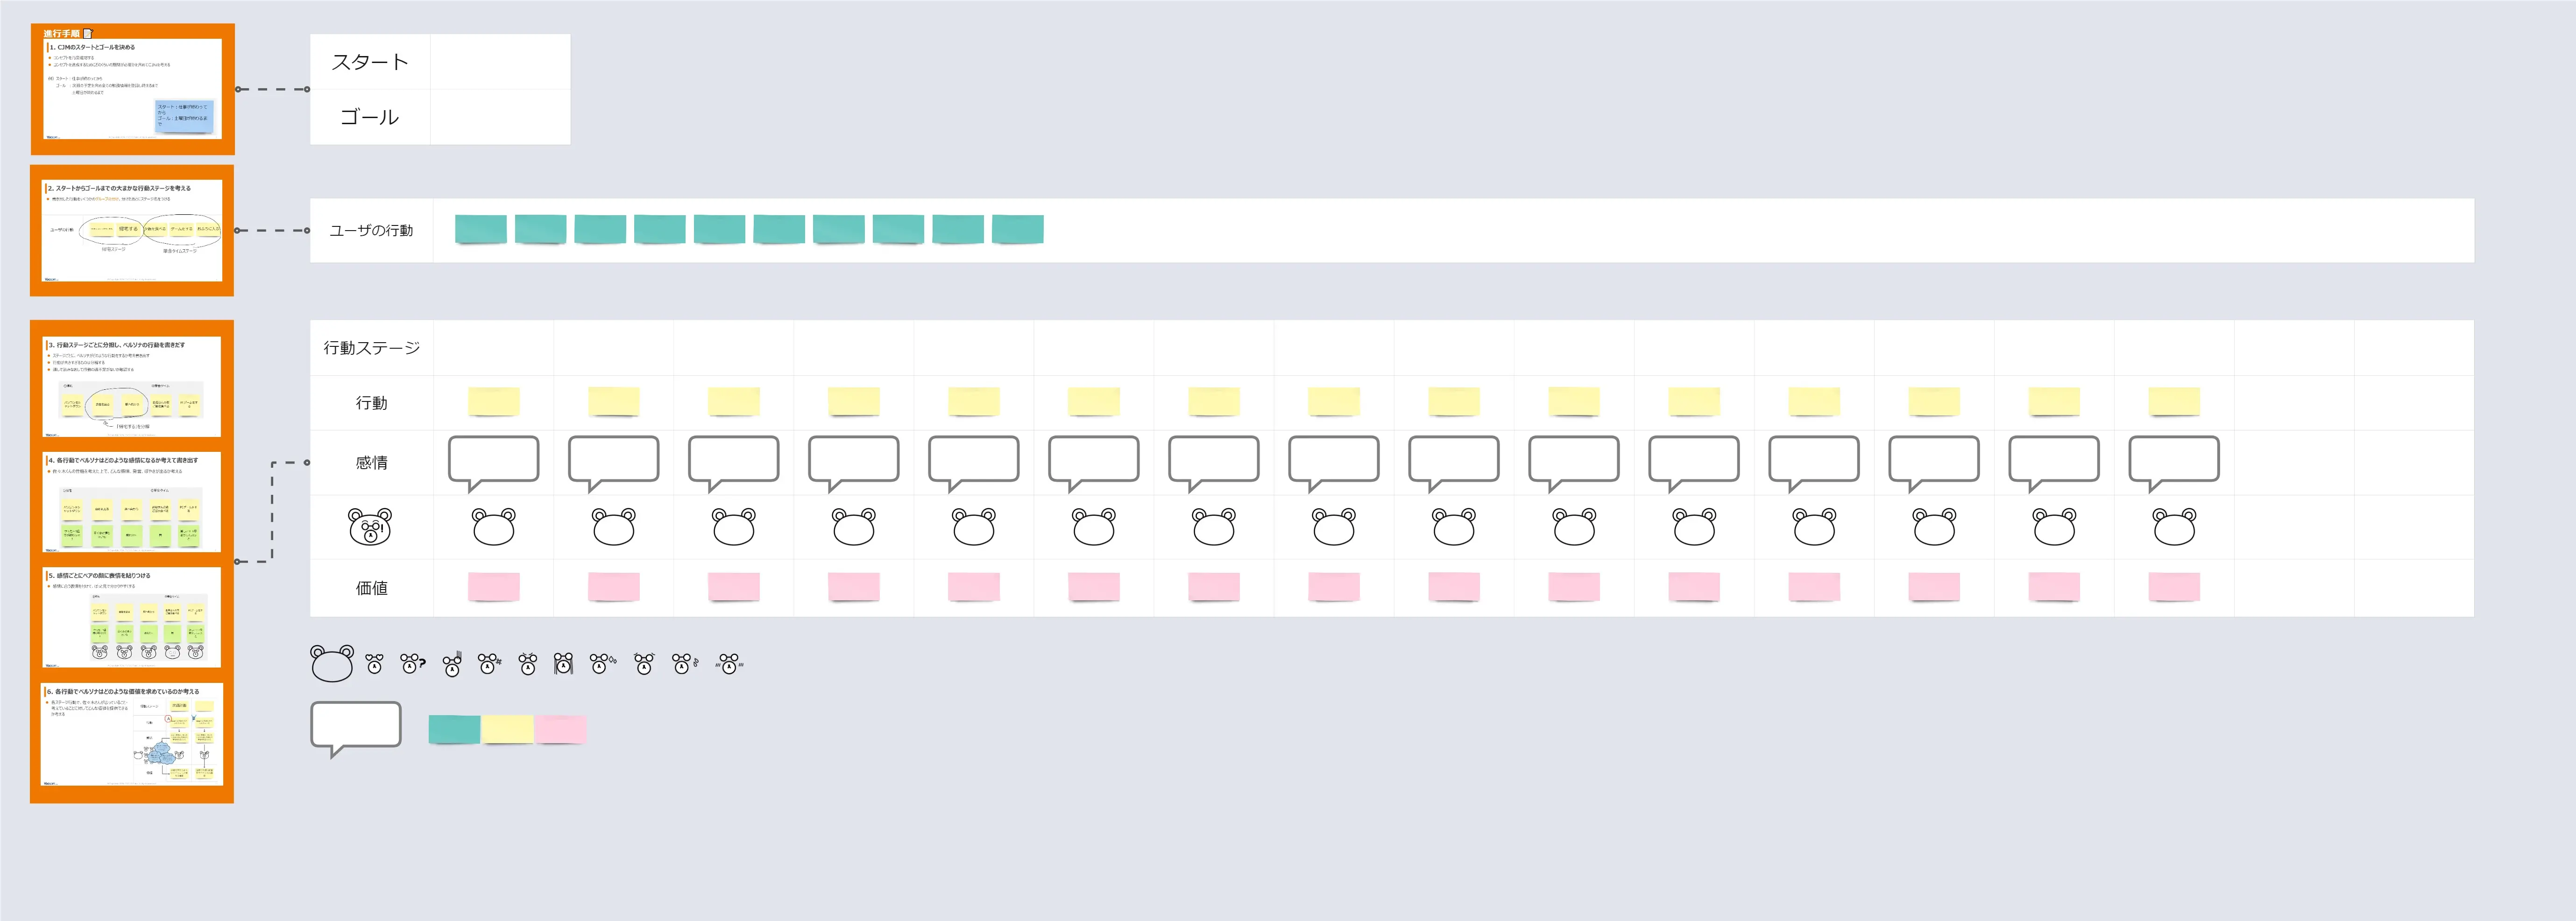
Task: Select the bear face with question mark
Action: click(x=412, y=664)
